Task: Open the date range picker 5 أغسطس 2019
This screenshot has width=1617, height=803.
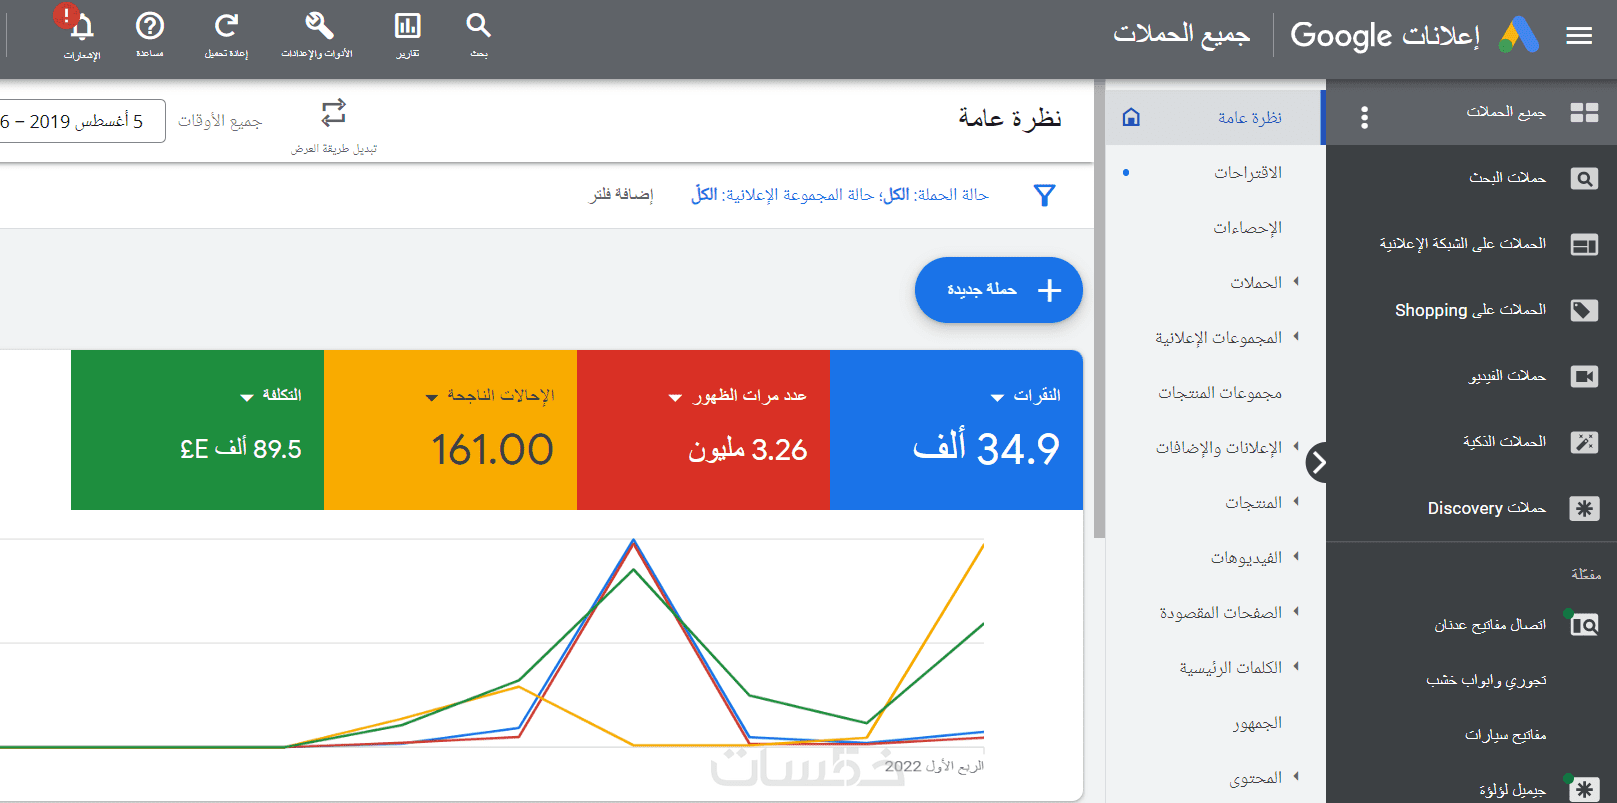Action: pos(82,121)
